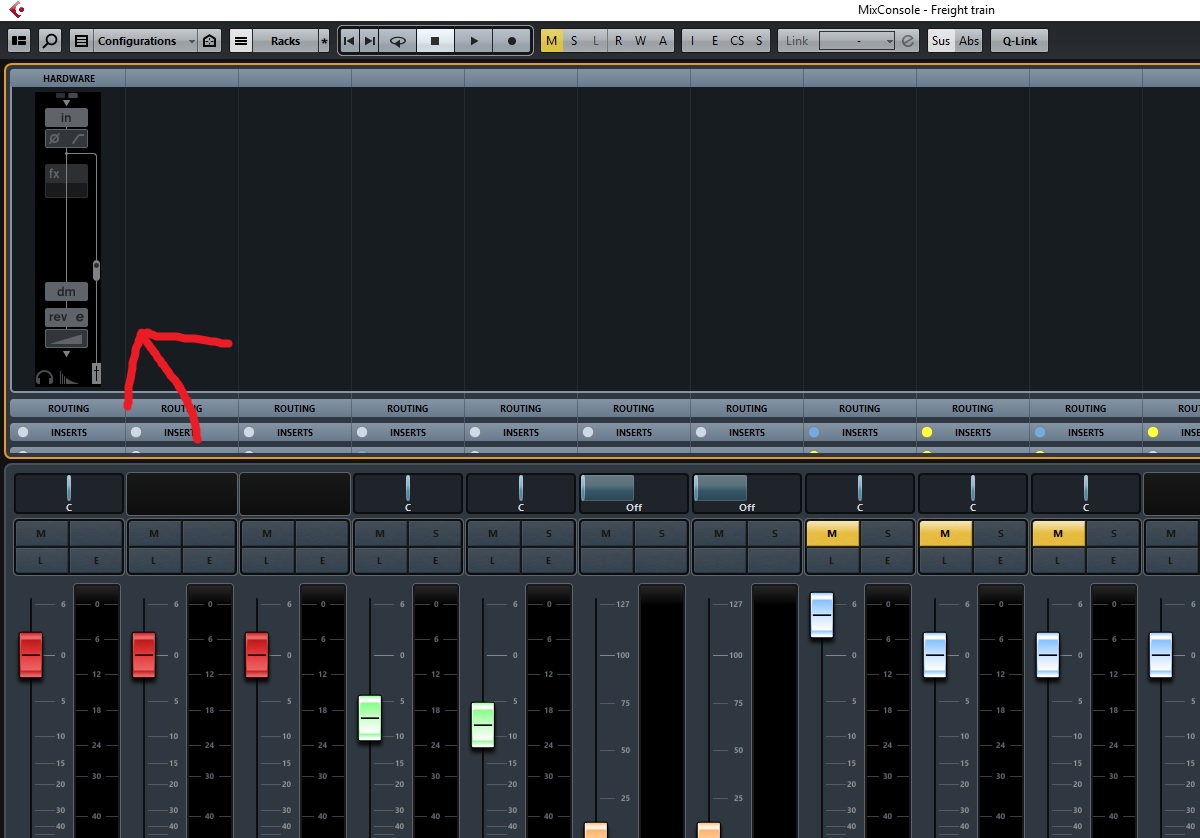The image size is (1200, 838).
Task: Toggle the Abs mode button
Action: (x=969, y=41)
